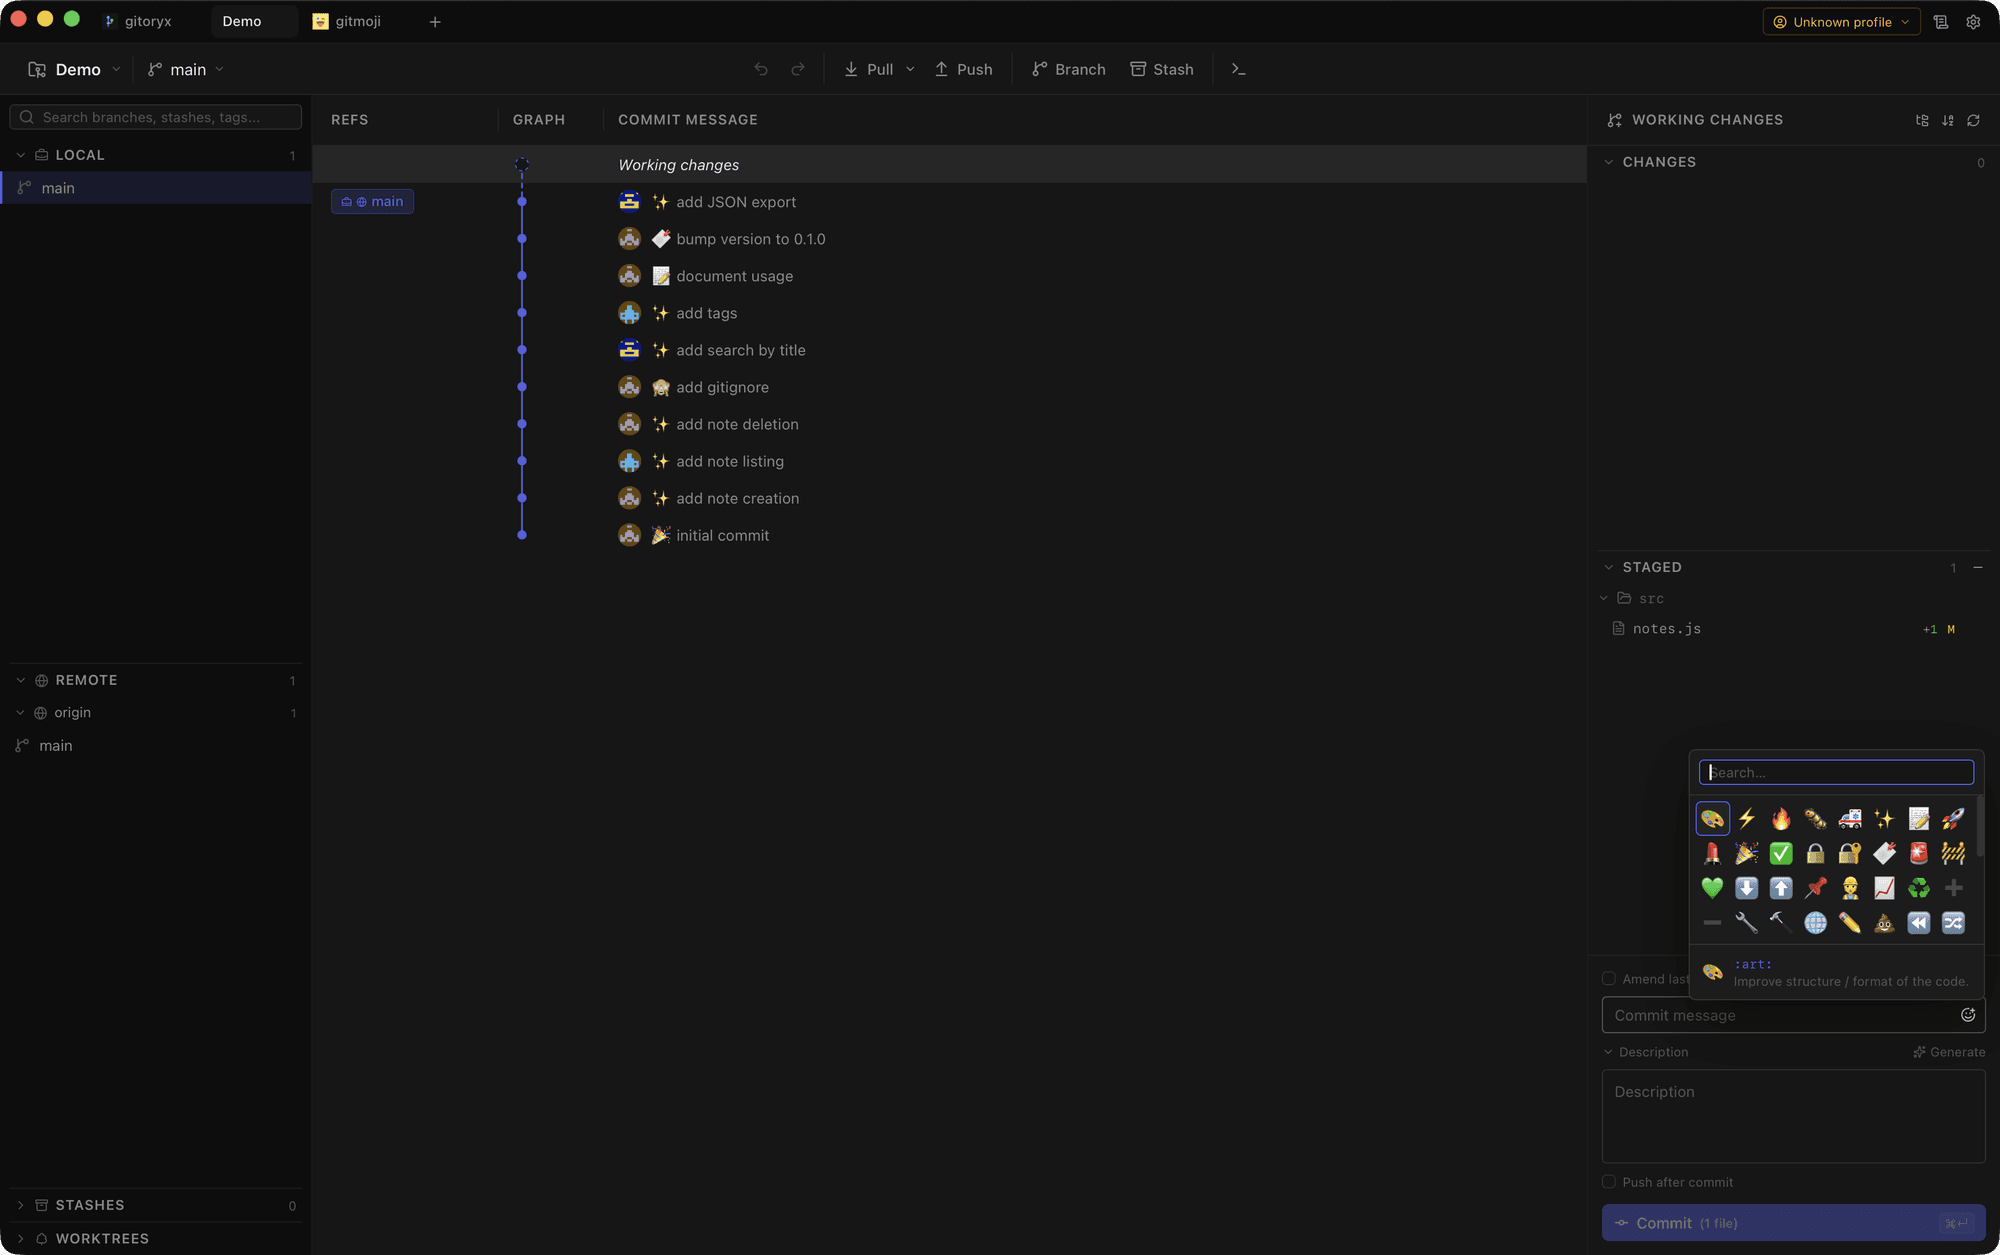
Task: Click the Pull button
Action: pos(868,69)
